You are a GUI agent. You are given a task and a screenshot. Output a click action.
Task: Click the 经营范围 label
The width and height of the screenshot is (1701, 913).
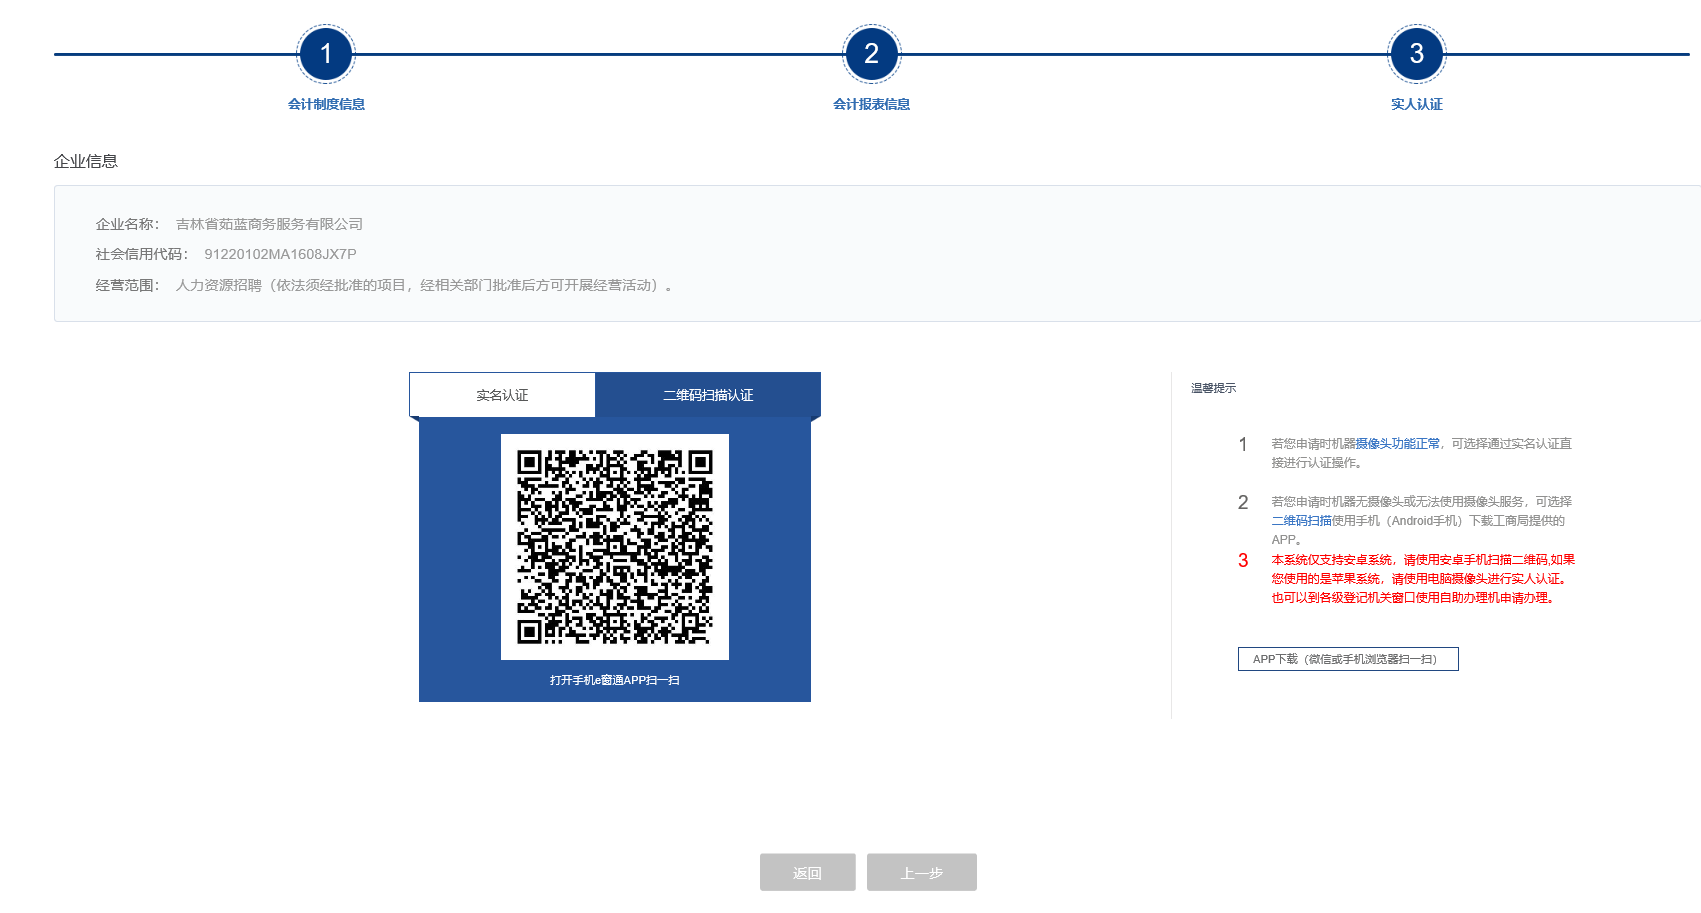click(127, 285)
